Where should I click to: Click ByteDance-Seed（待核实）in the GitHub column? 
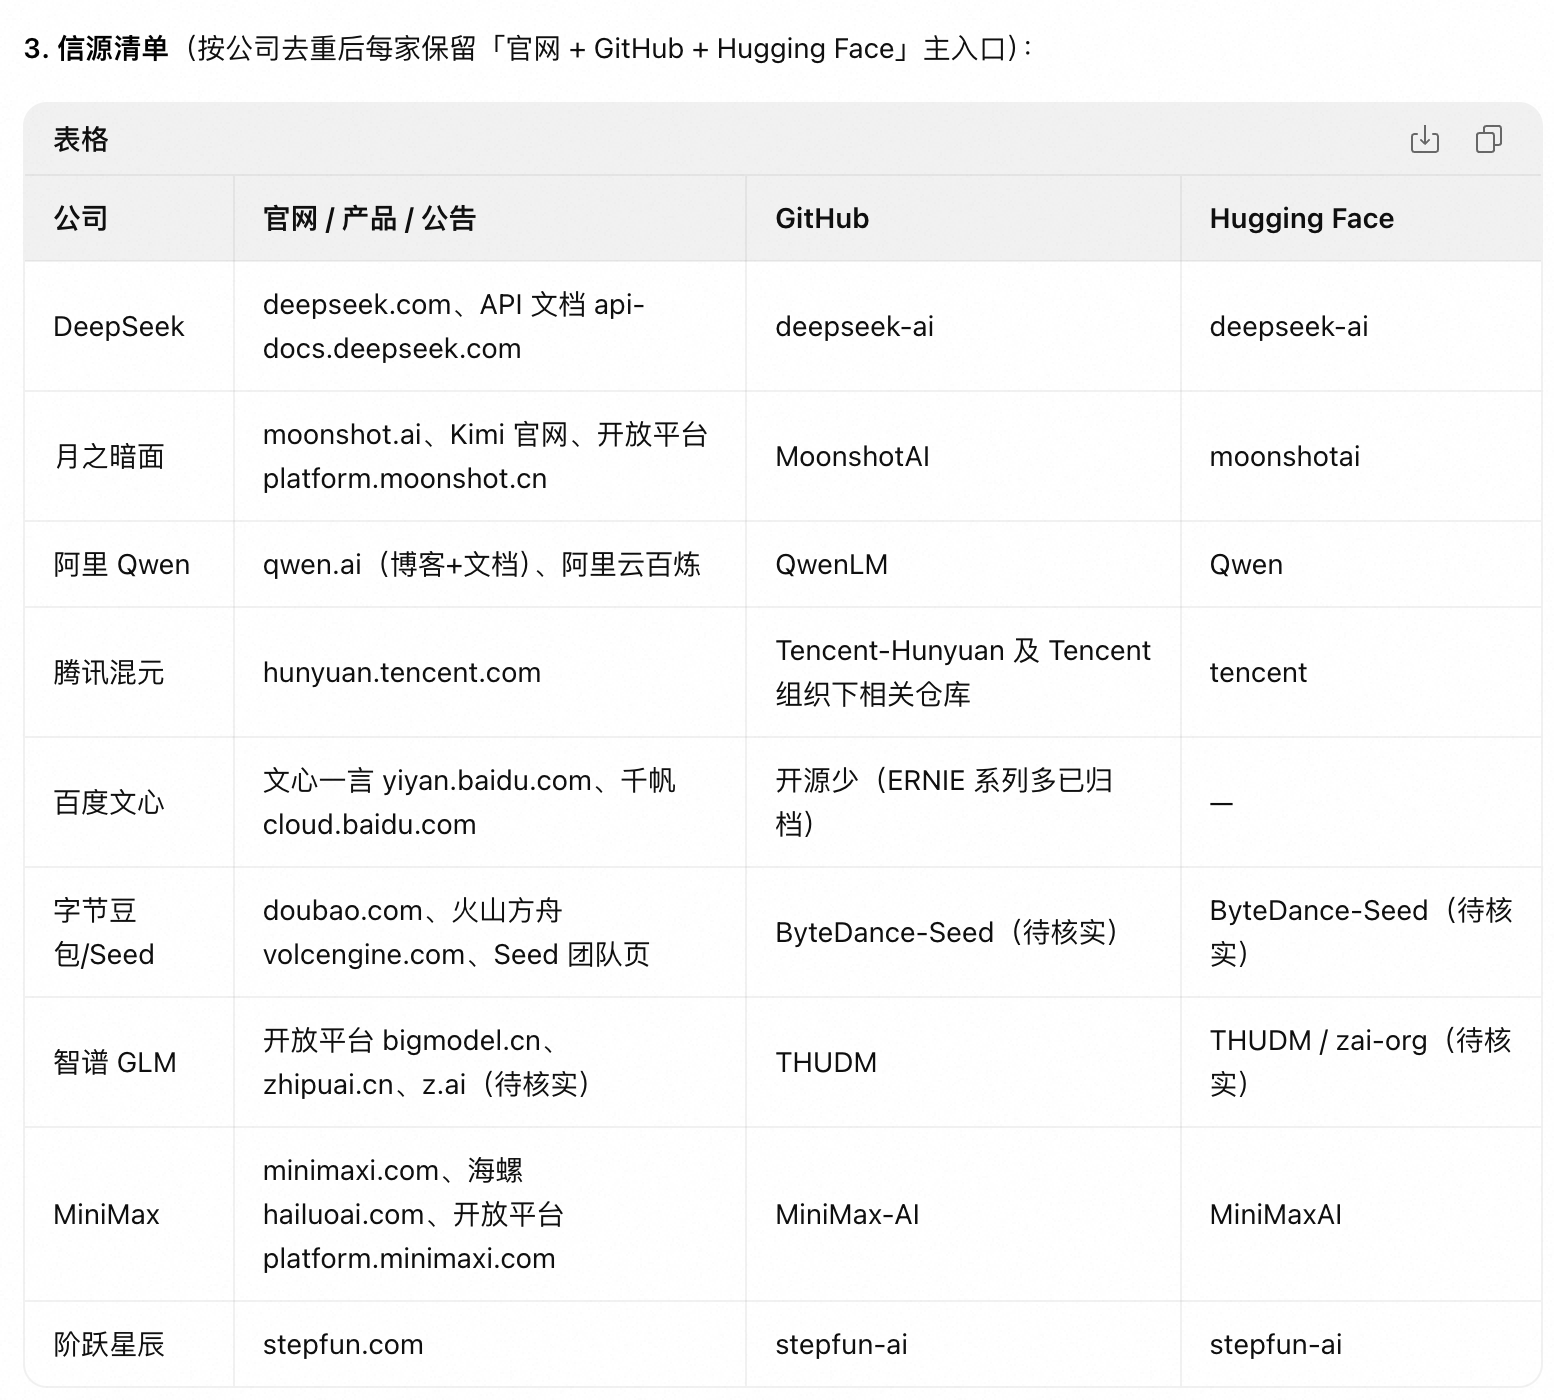(x=947, y=933)
